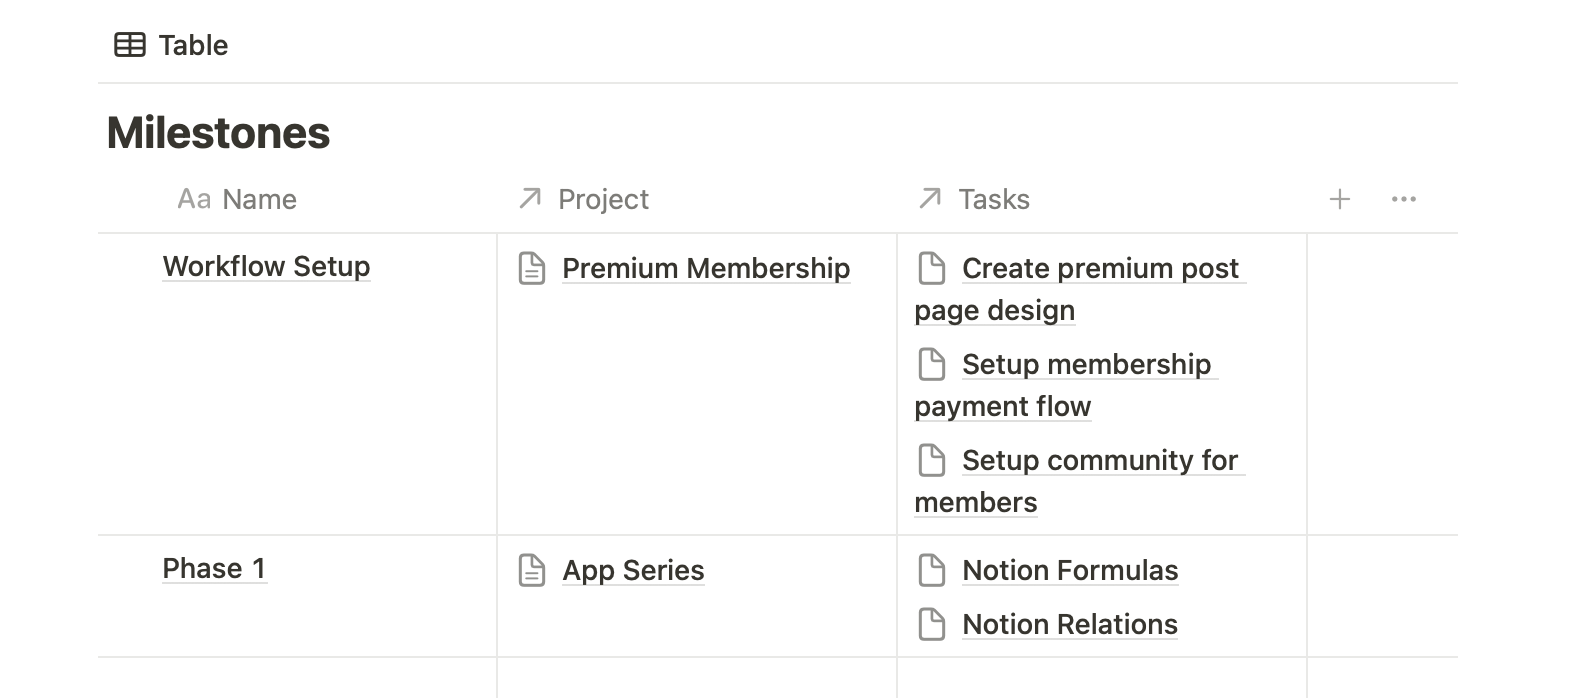Click page icon beside App Series
The image size is (1570, 698).
pyautogui.click(x=532, y=570)
